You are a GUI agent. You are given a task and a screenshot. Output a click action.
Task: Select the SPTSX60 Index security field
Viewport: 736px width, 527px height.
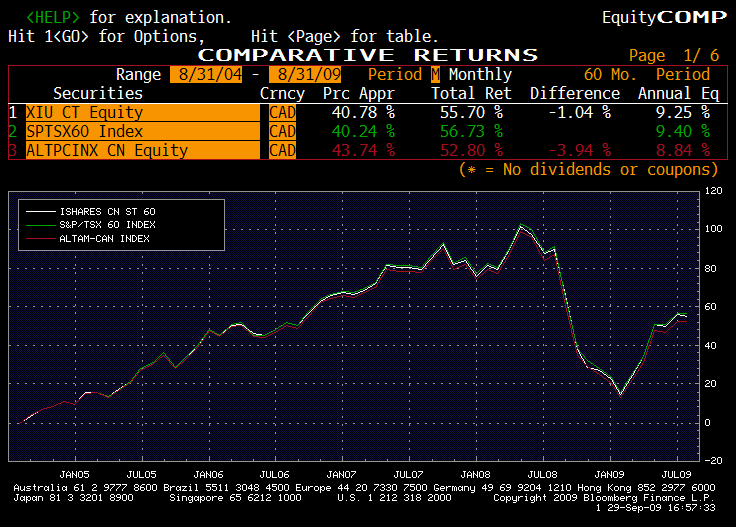(140, 131)
